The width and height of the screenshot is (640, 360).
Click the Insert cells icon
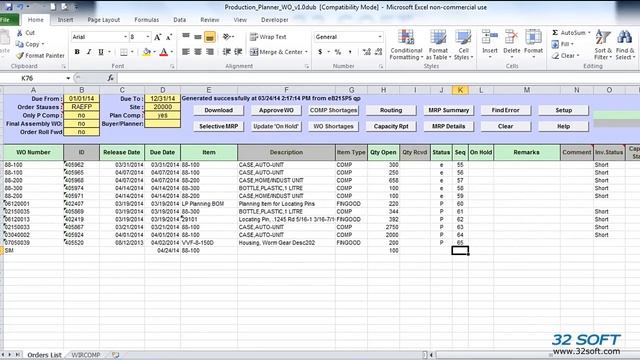point(489,37)
